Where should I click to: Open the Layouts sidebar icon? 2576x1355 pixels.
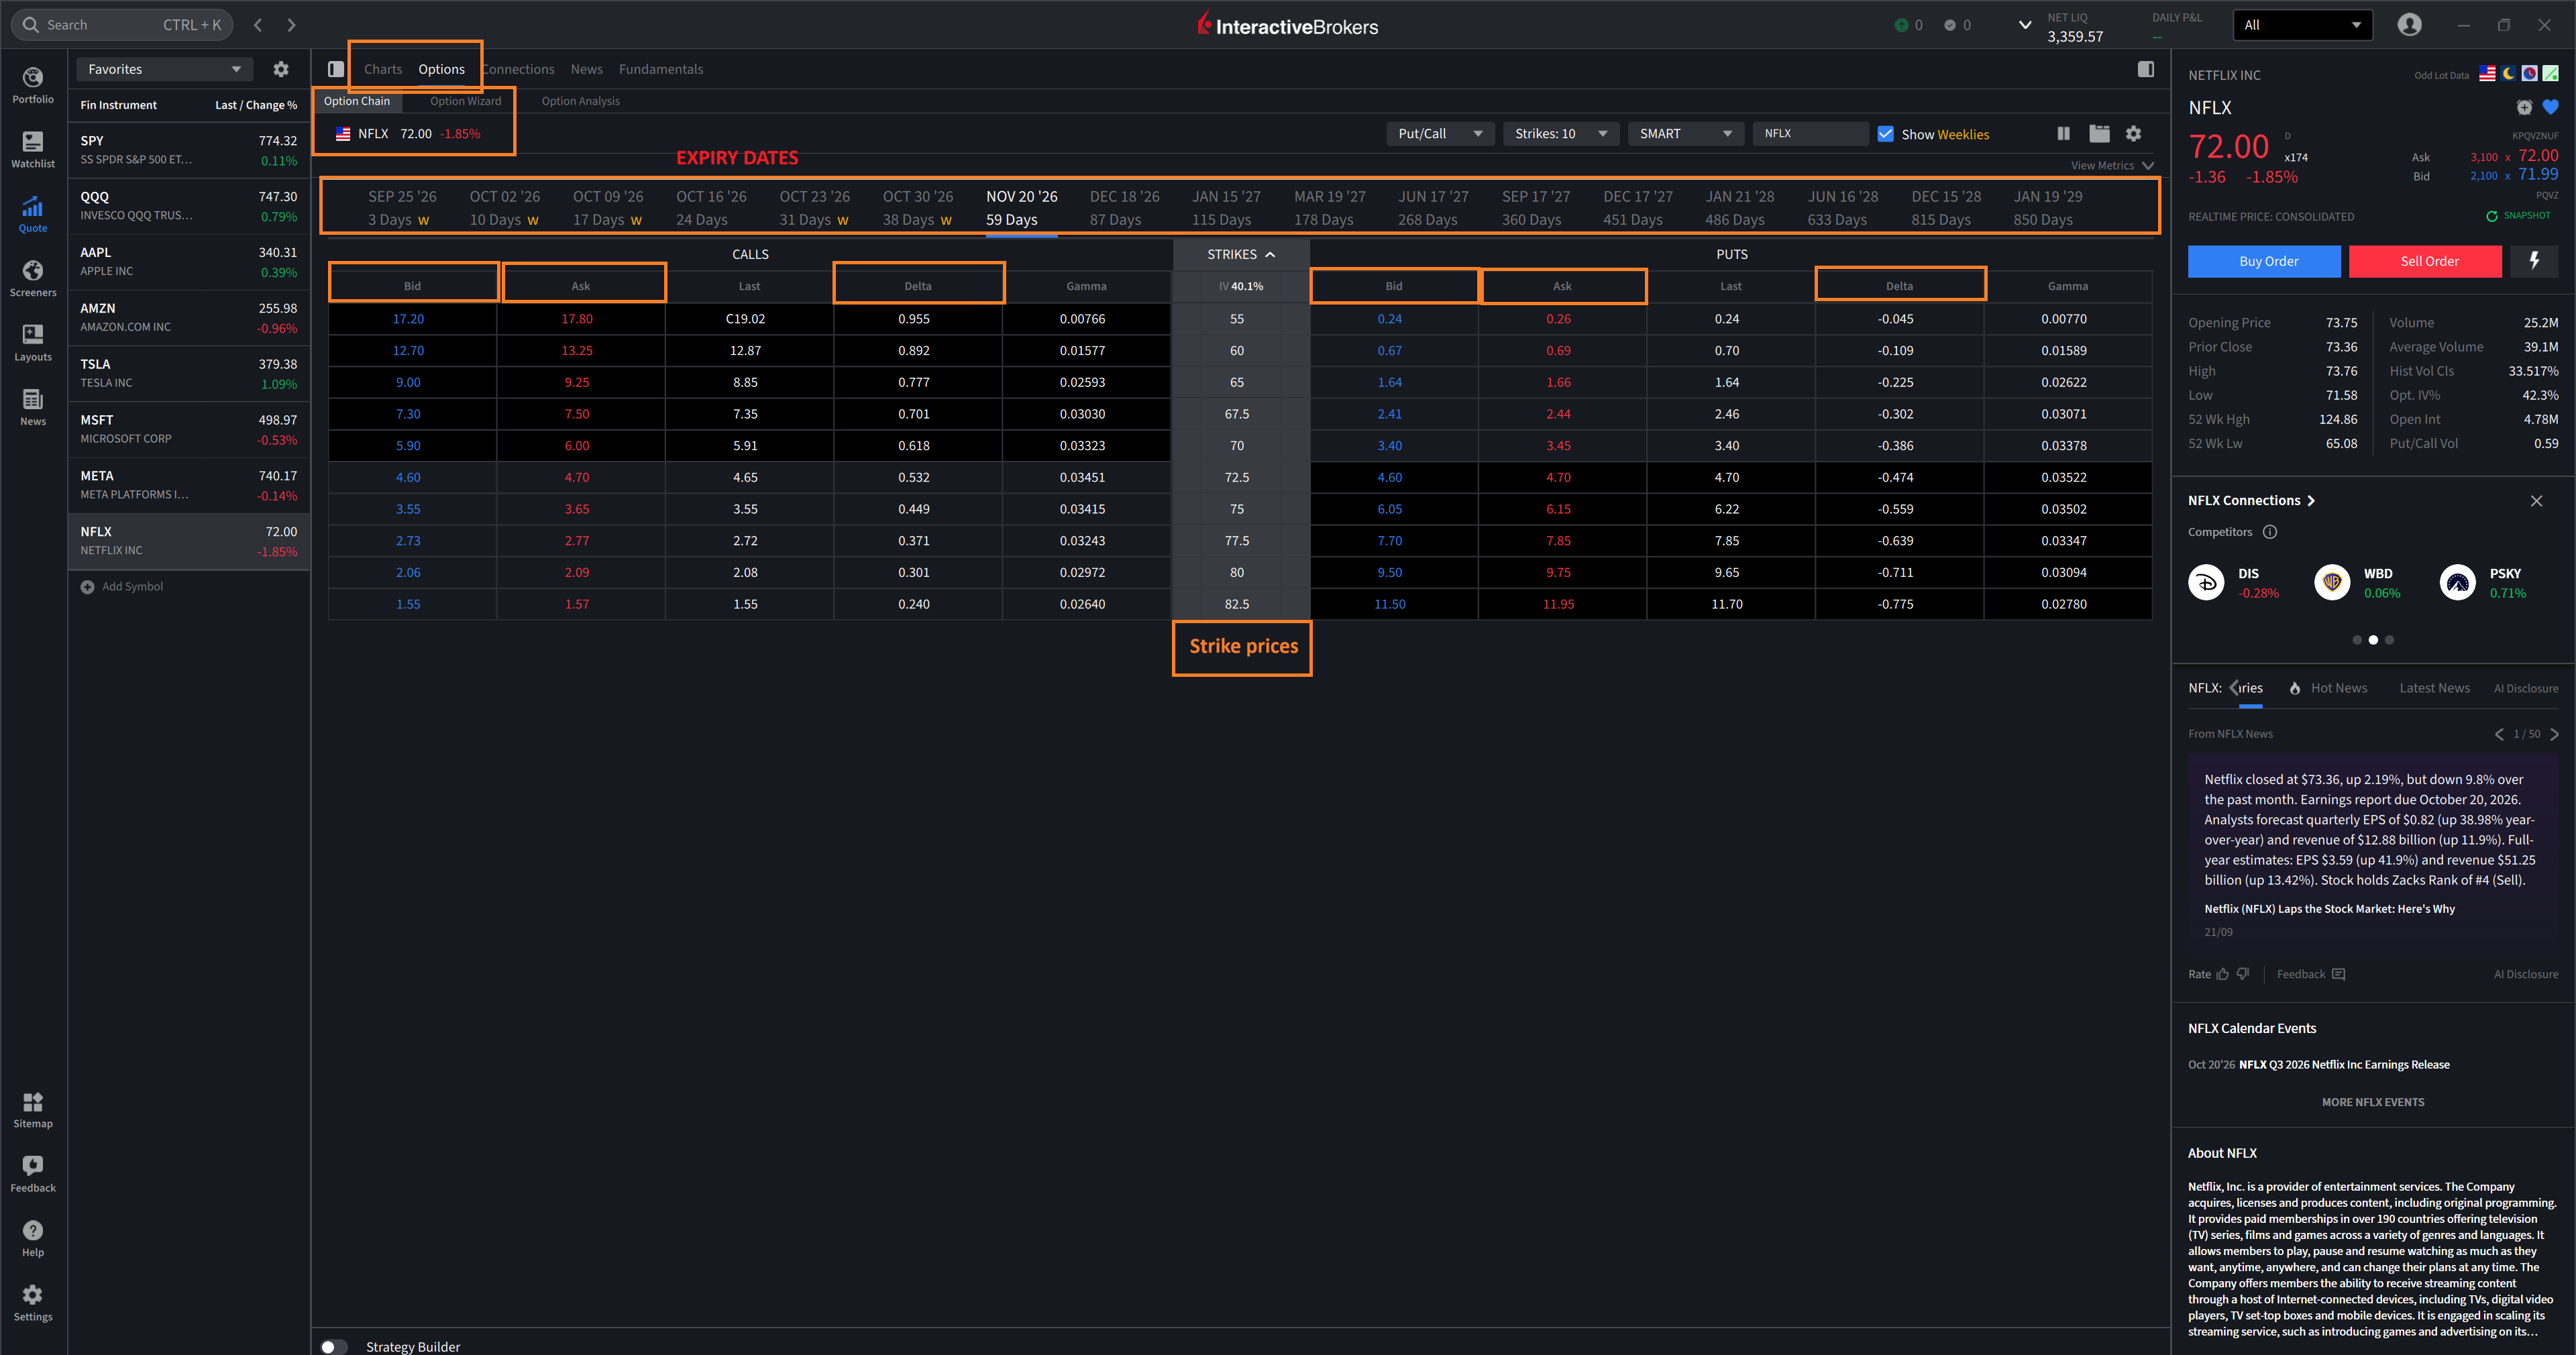pyautogui.click(x=33, y=343)
